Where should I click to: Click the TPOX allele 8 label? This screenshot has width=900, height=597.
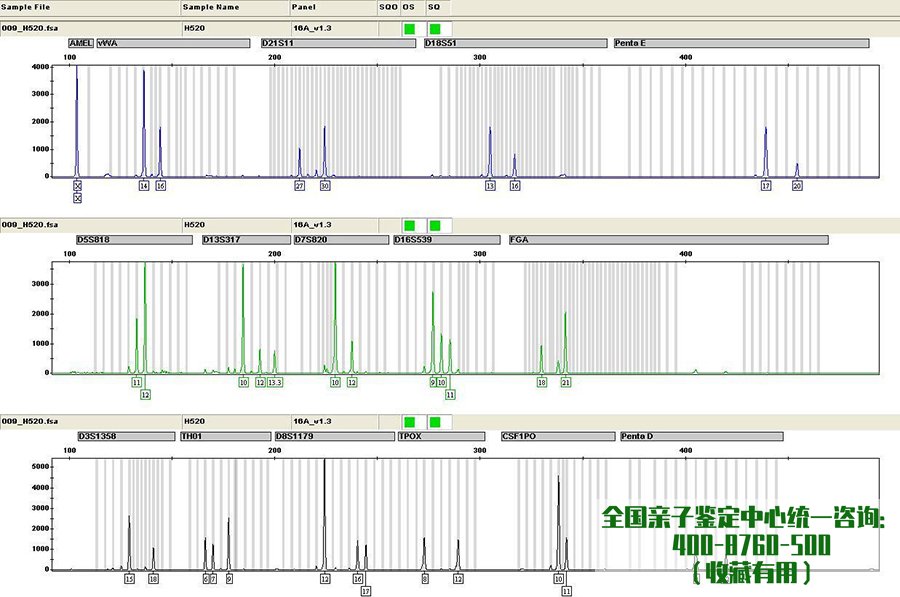point(425,579)
